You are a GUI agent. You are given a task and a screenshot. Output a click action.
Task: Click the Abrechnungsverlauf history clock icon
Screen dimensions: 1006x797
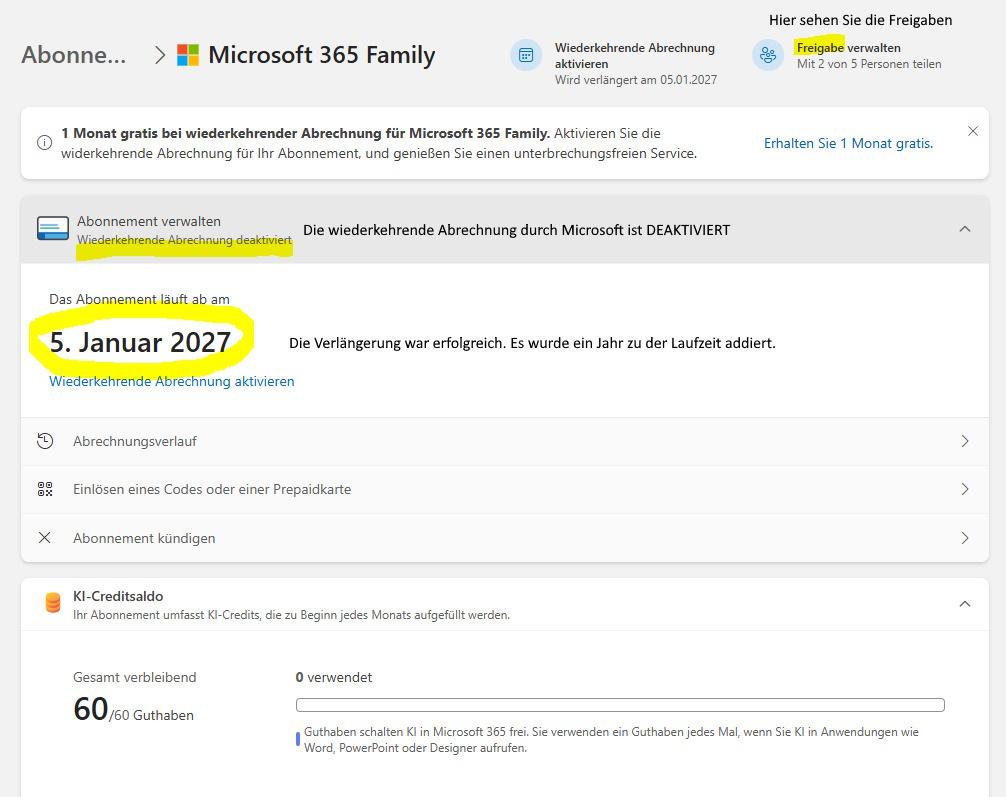click(x=44, y=441)
